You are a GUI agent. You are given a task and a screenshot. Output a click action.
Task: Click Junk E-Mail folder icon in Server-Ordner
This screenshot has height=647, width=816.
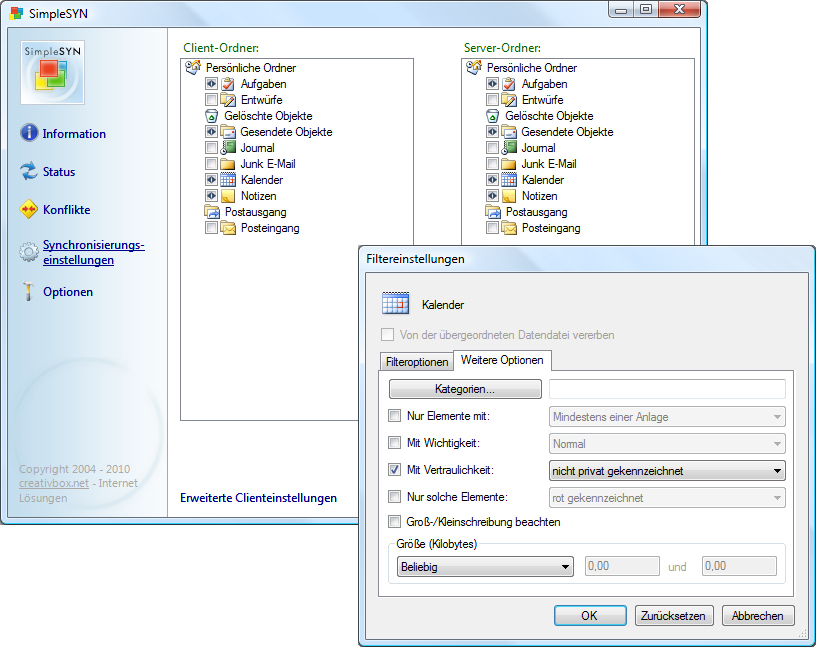509,164
